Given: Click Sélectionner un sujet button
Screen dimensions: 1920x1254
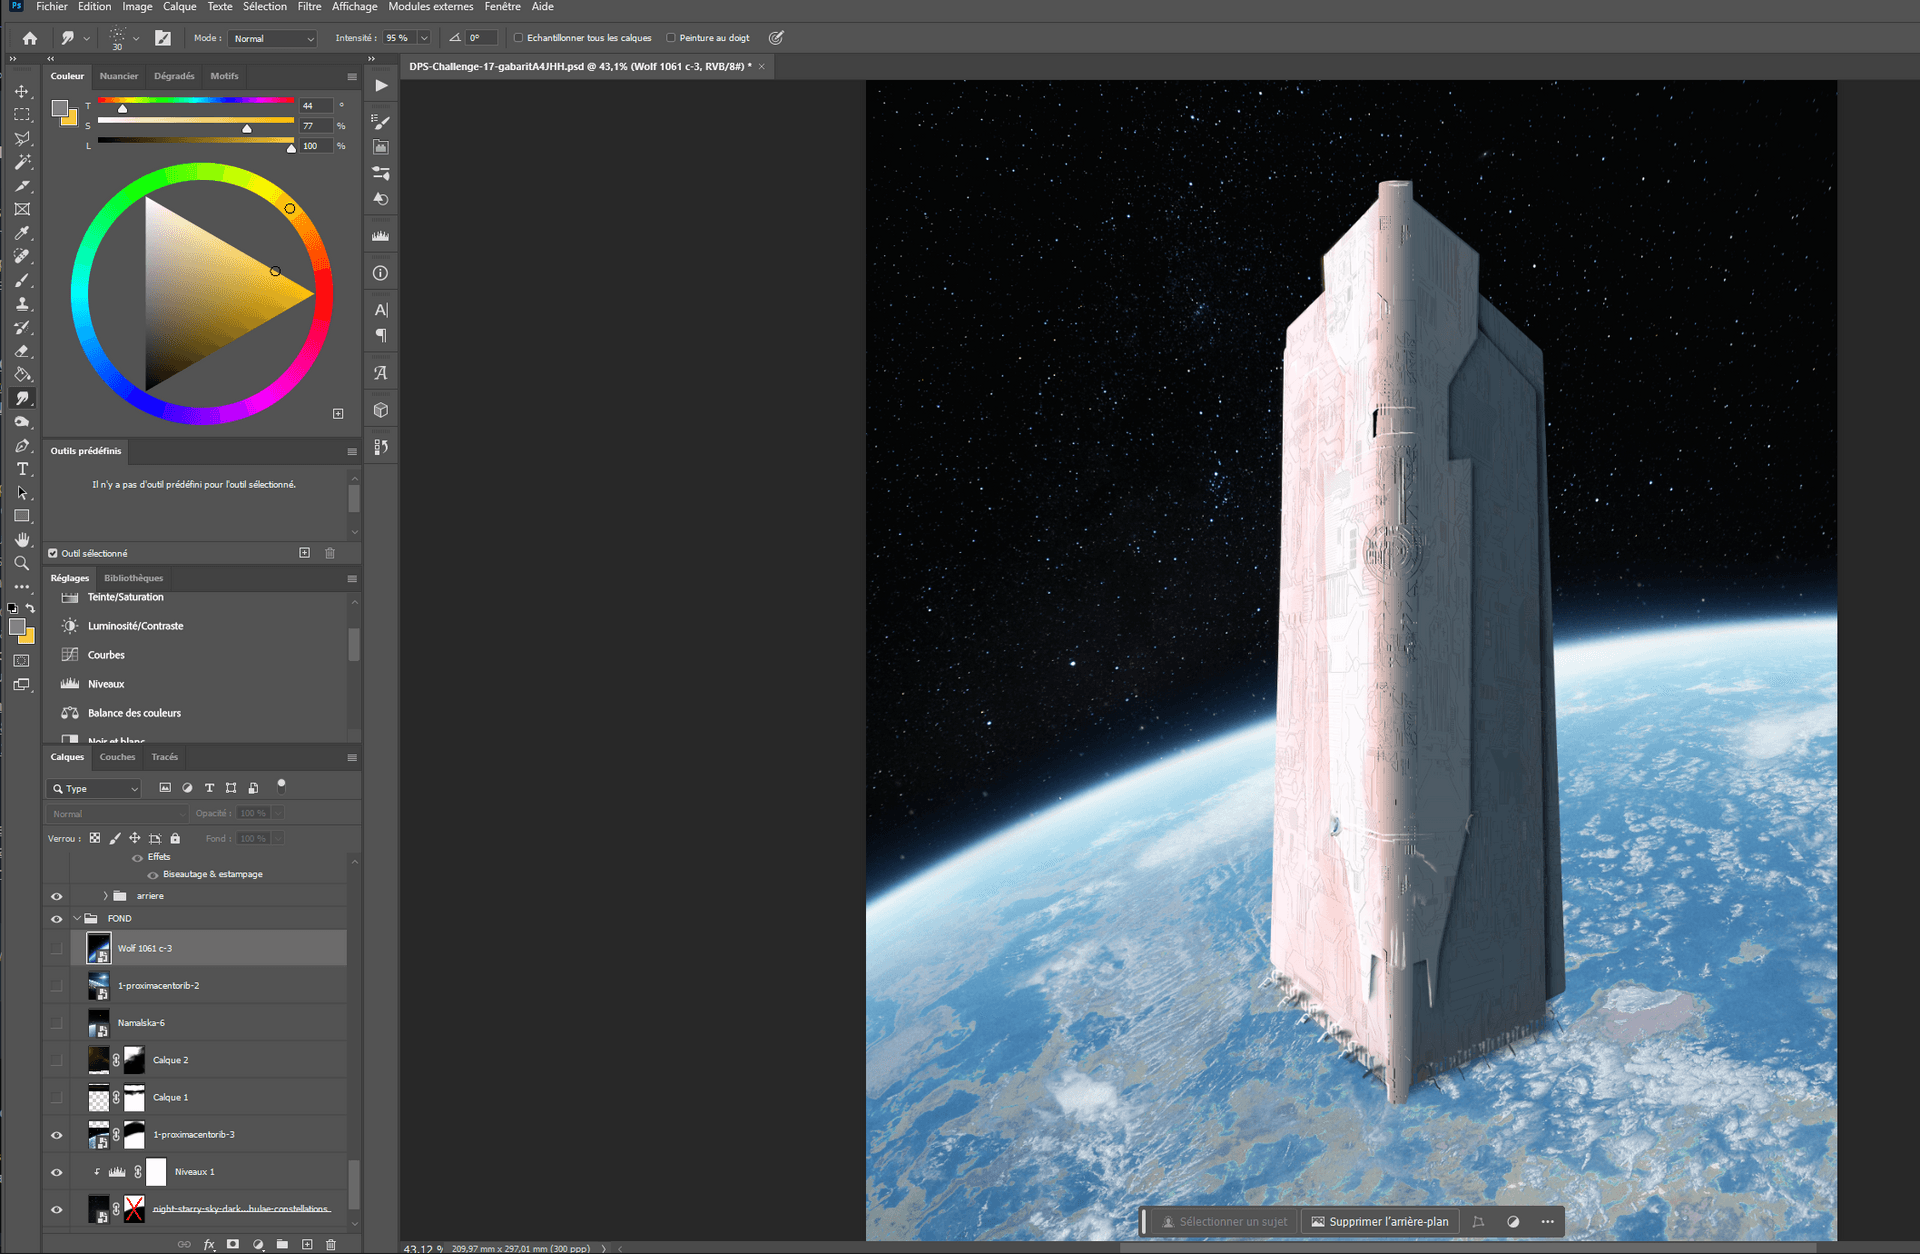Looking at the screenshot, I should pos(1224,1222).
